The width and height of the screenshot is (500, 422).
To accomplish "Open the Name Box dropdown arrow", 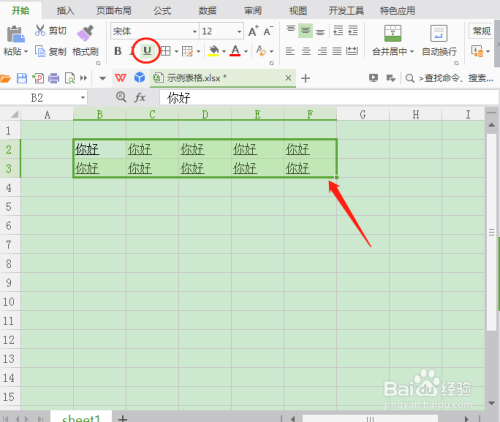I will point(83,98).
